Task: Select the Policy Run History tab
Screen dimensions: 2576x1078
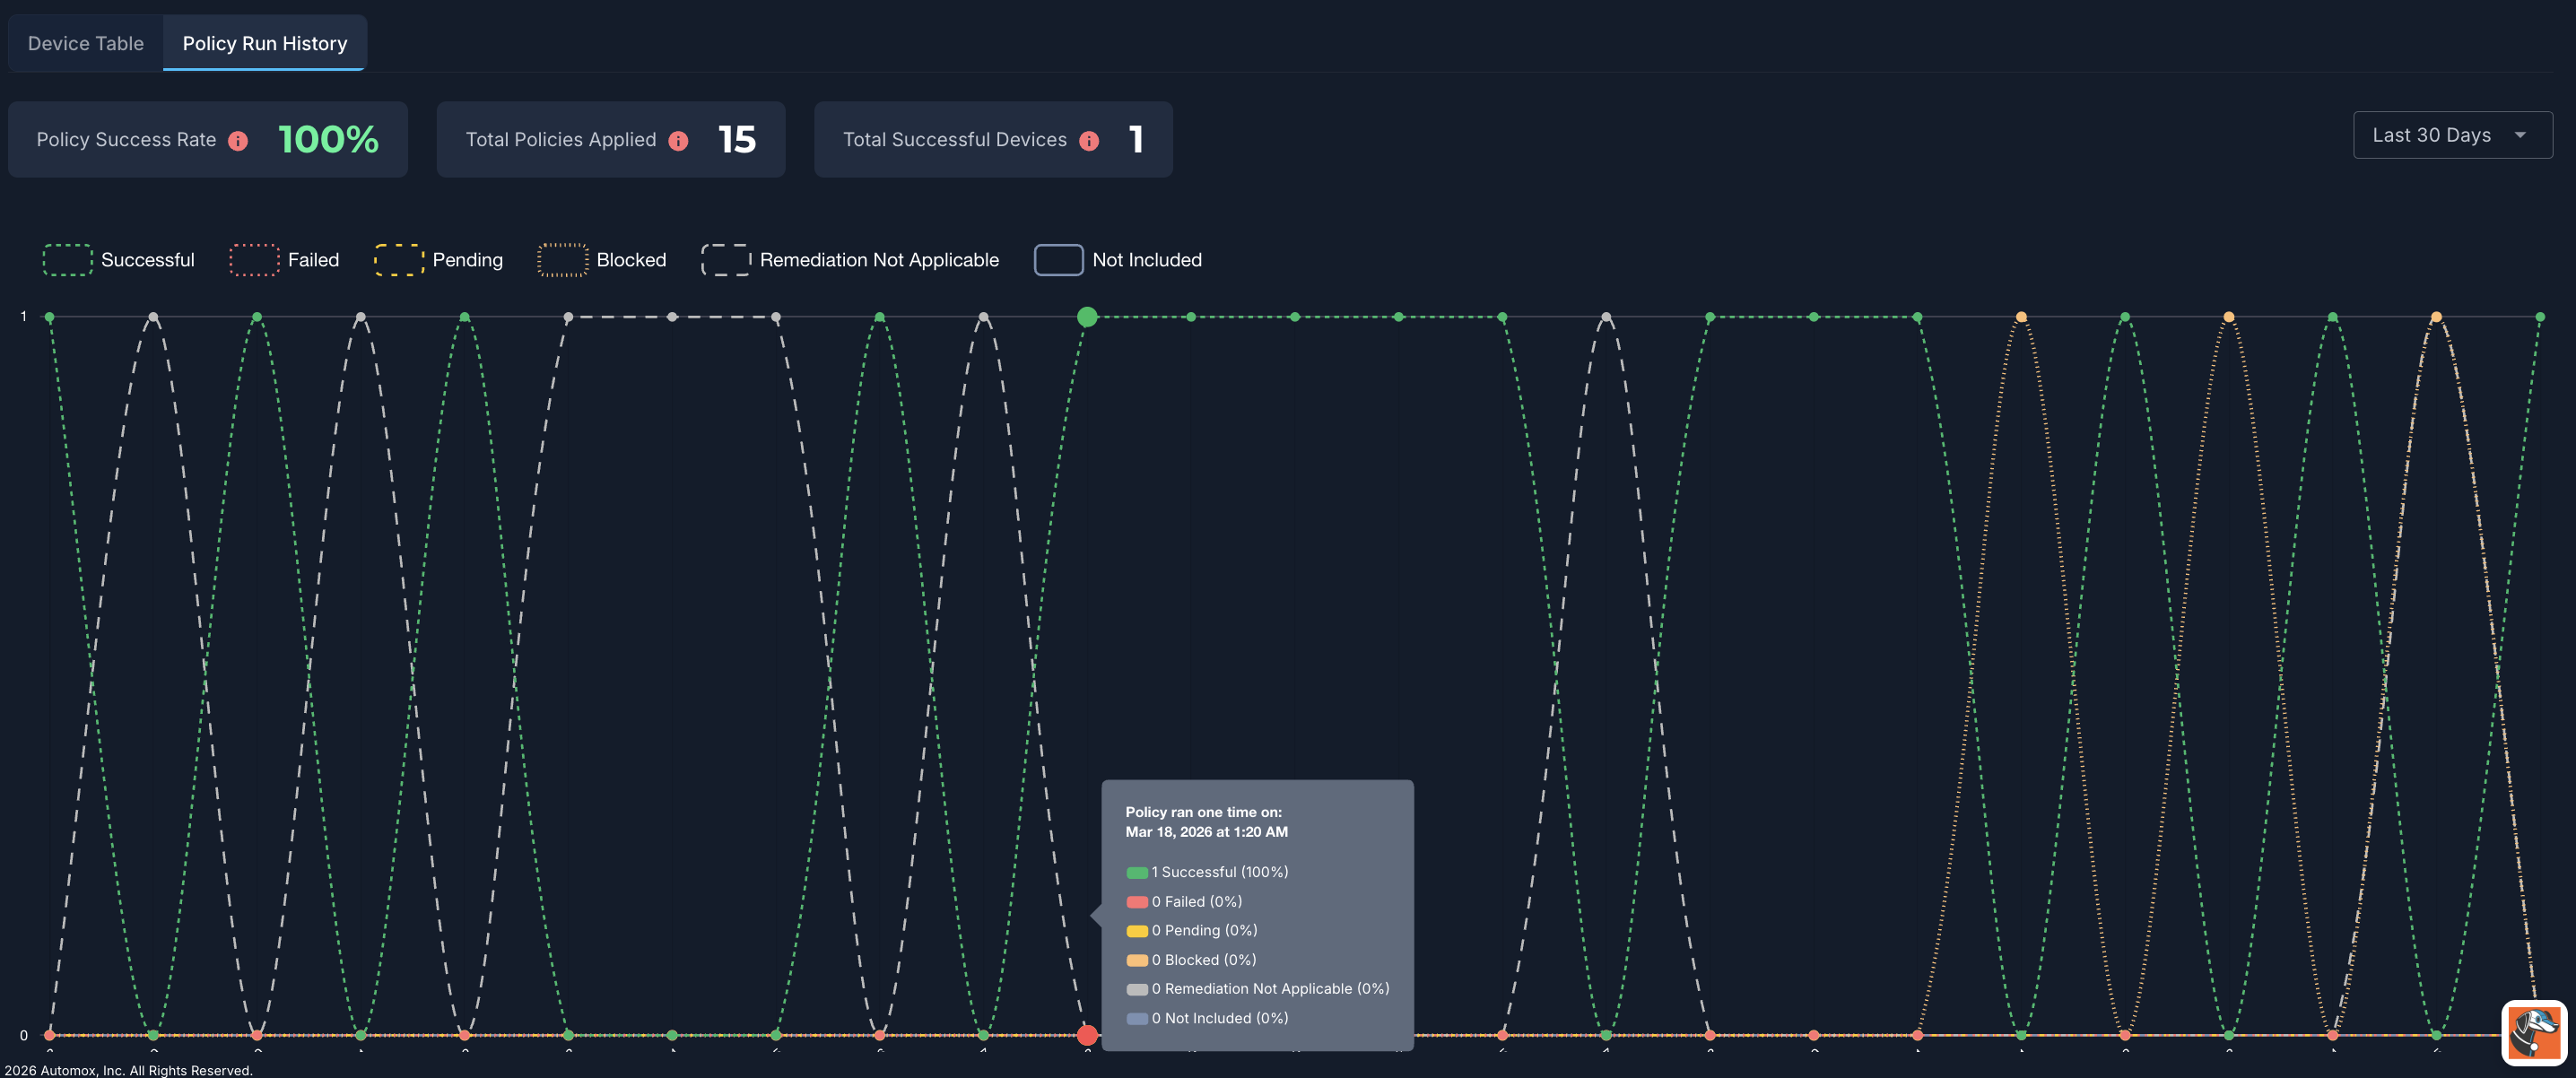Action: tap(265, 43)
